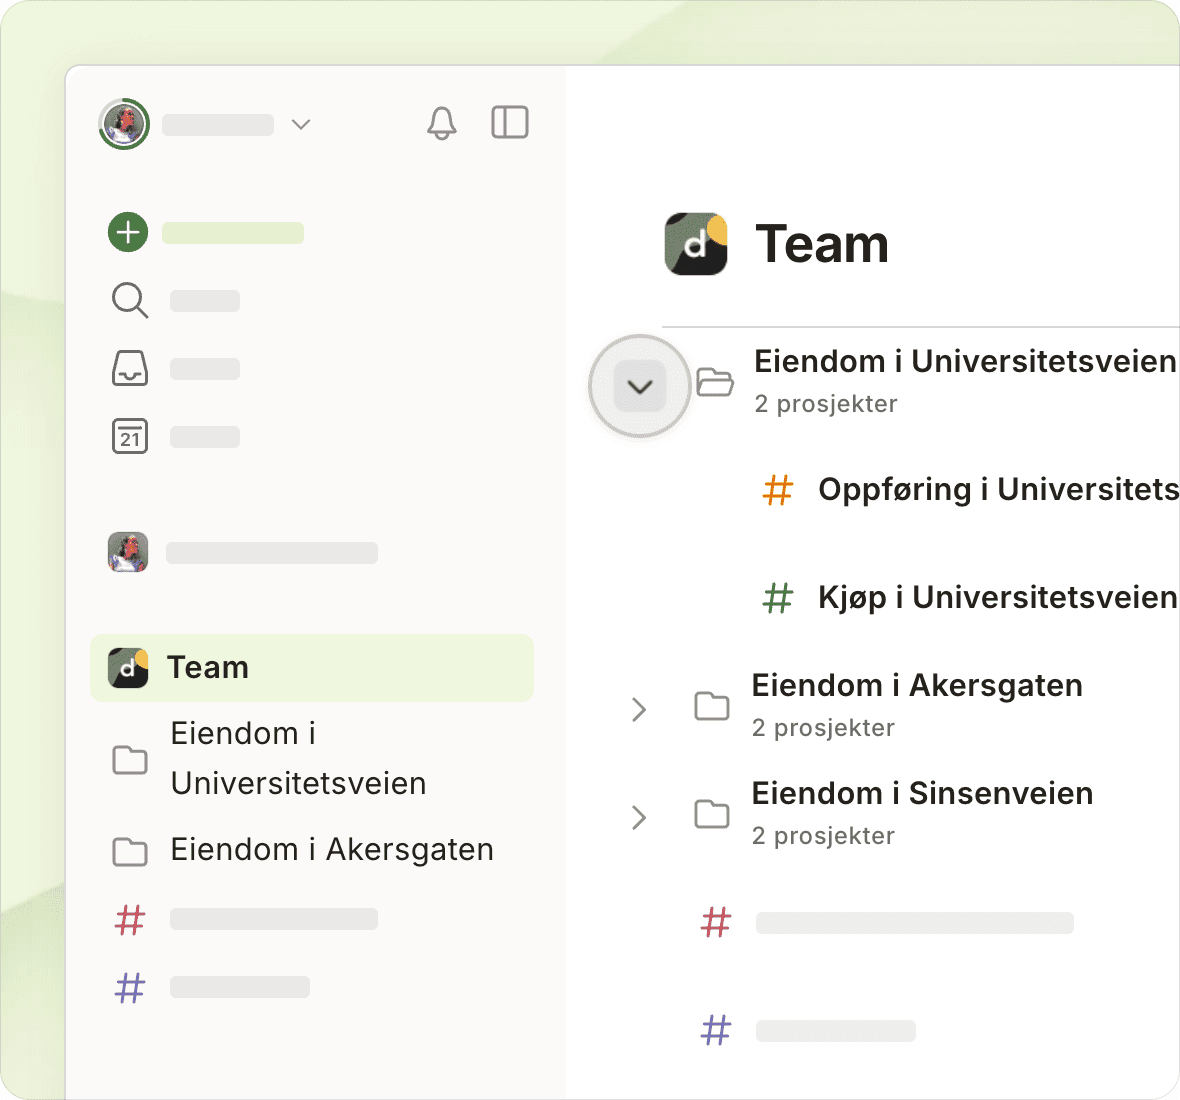Image resolution: width=1180 pixels, height=1100 pixels.
Task: Click the profile avatar at top left
Action: coord(124,124)
